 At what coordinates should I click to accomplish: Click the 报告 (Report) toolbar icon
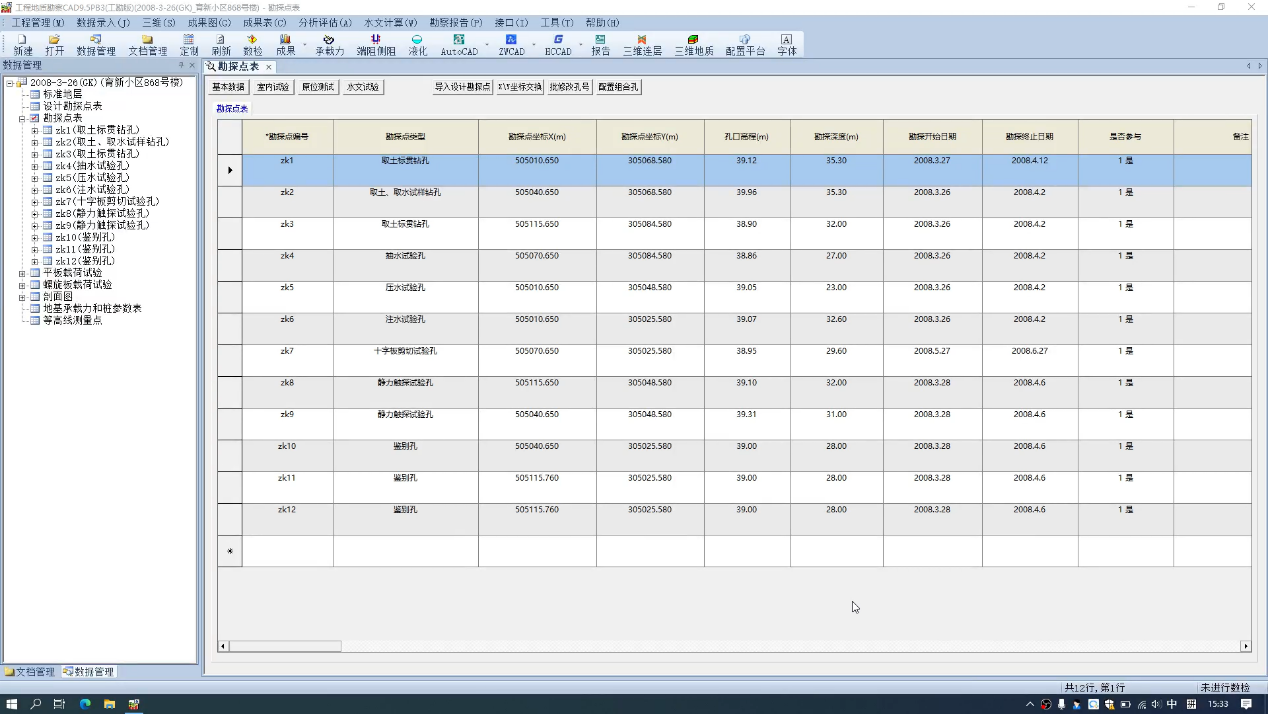tap(600, 45)
